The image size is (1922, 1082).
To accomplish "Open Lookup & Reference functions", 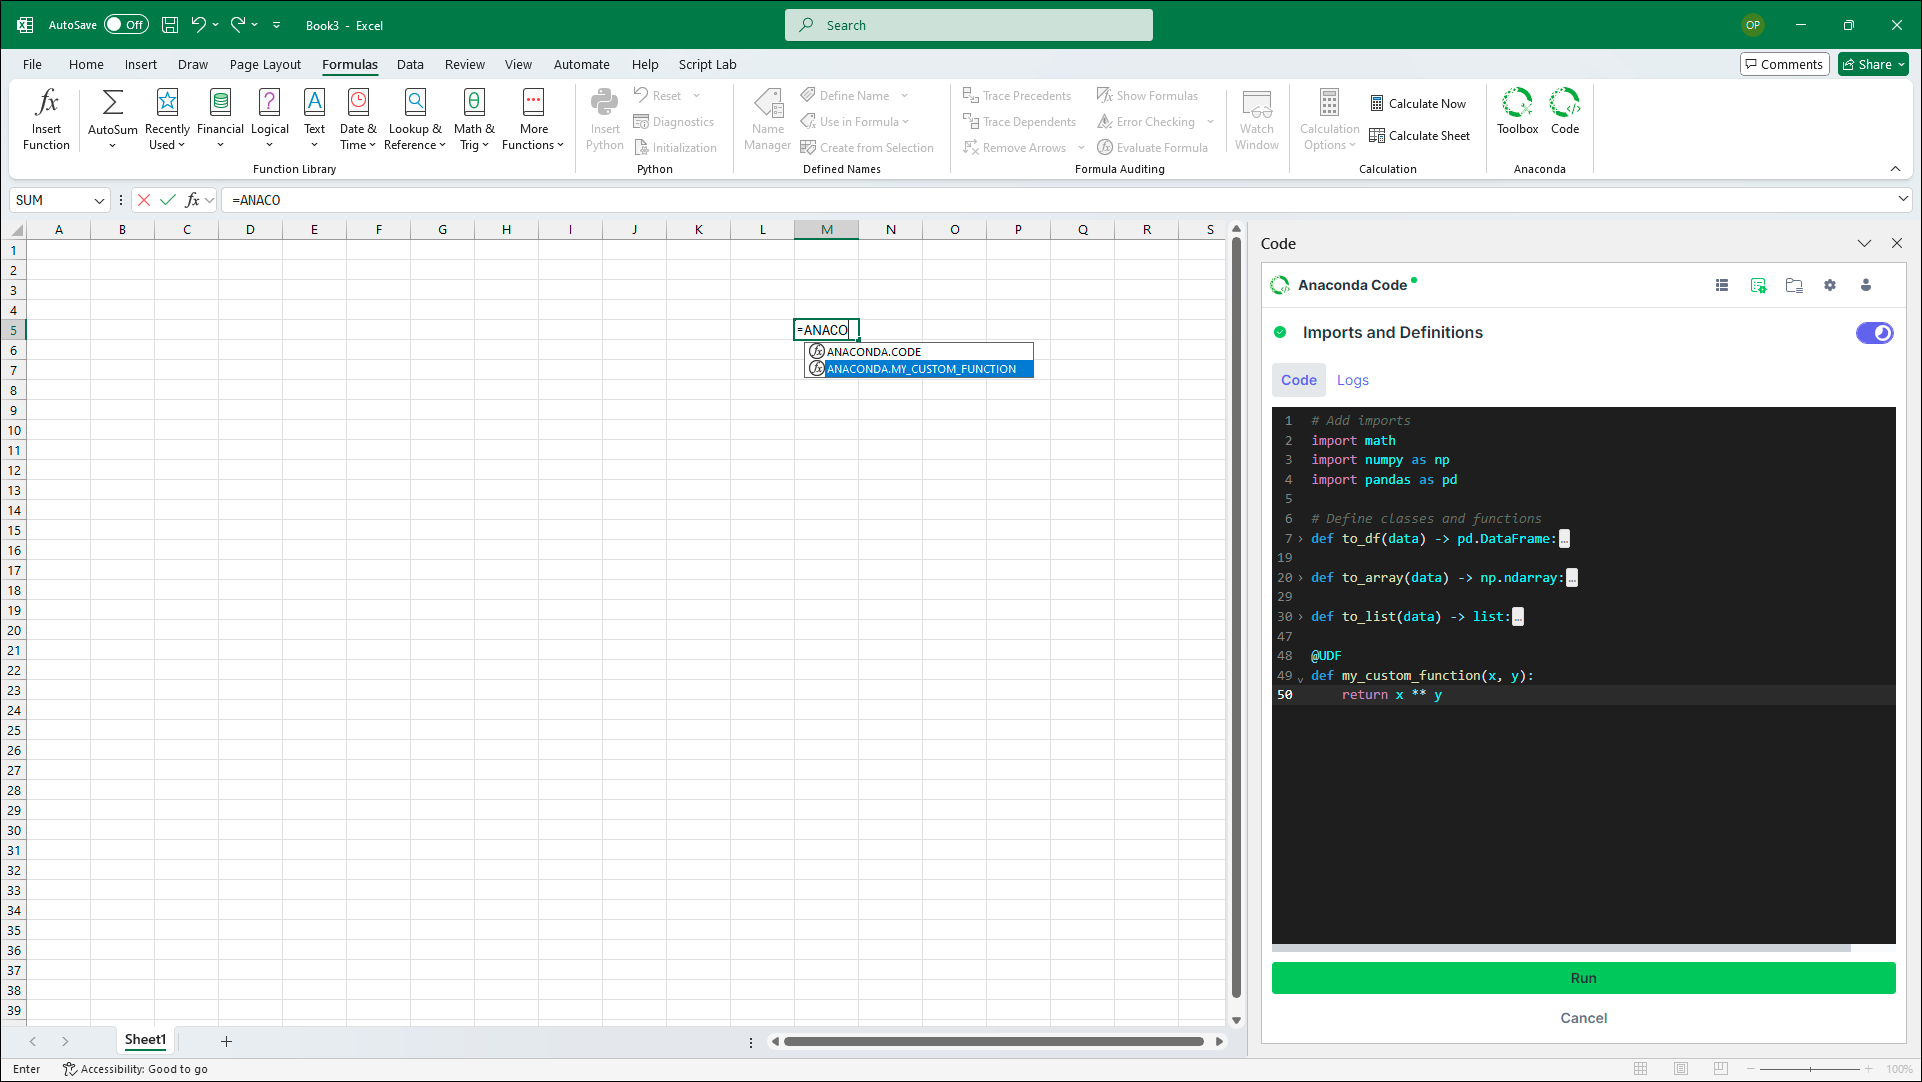I will (415, 119).
